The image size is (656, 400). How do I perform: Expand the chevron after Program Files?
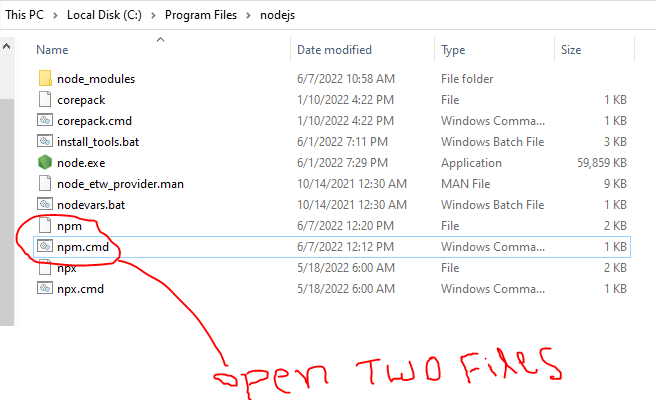click(249, 15)
